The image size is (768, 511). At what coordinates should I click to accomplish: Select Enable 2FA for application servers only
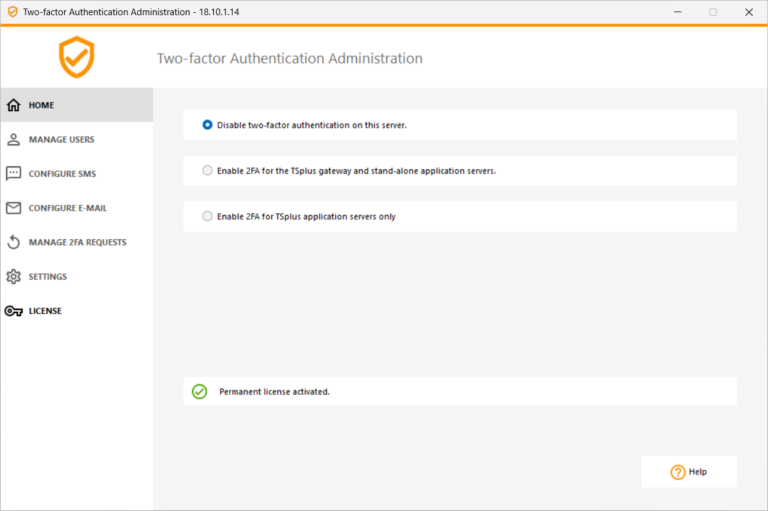pos(207,216)
